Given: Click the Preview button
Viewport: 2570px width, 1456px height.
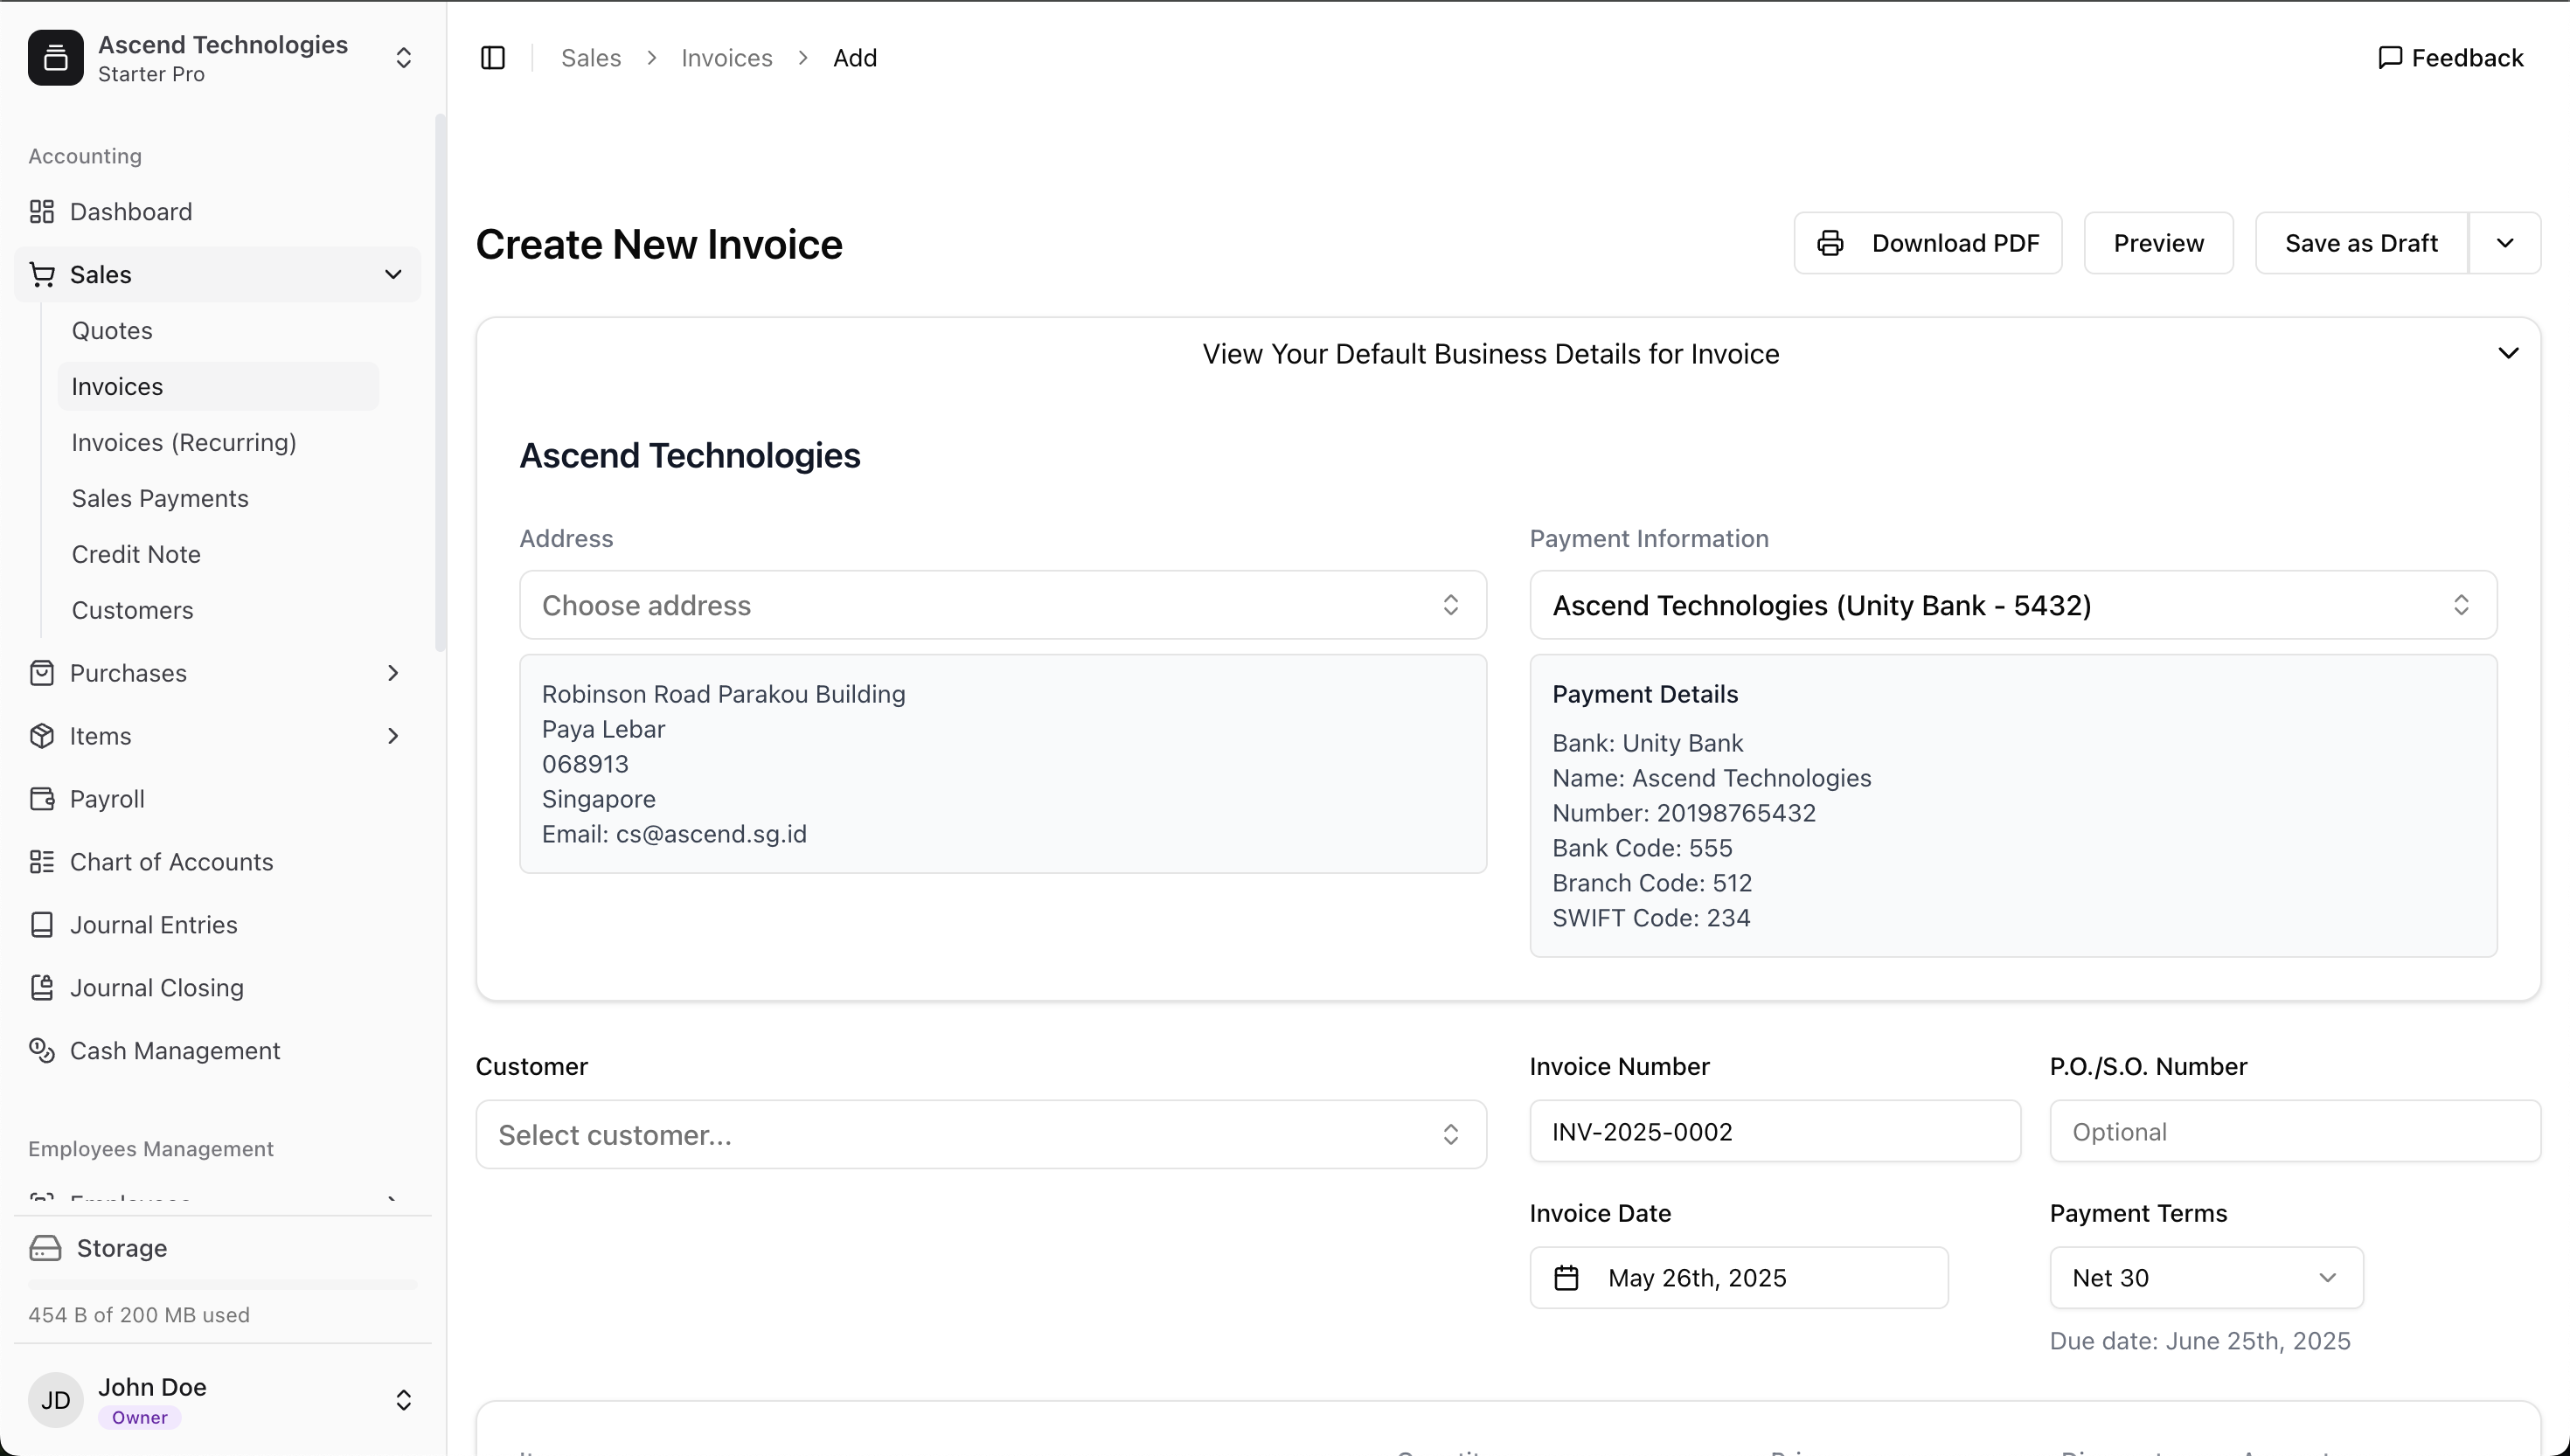Looking at the screenshot, I should (2158, 243).
